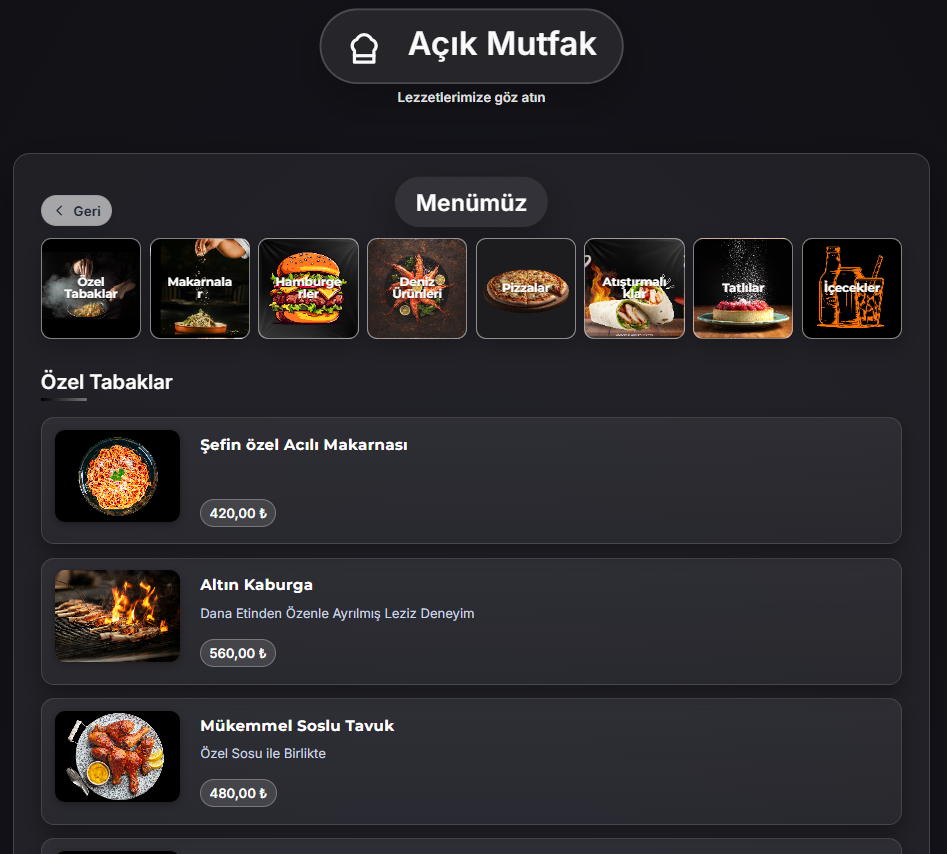This screenshot has width=947, height=854.
Task: Click the 560,00 ₺ price badge
Action: (x=238, y=653)
